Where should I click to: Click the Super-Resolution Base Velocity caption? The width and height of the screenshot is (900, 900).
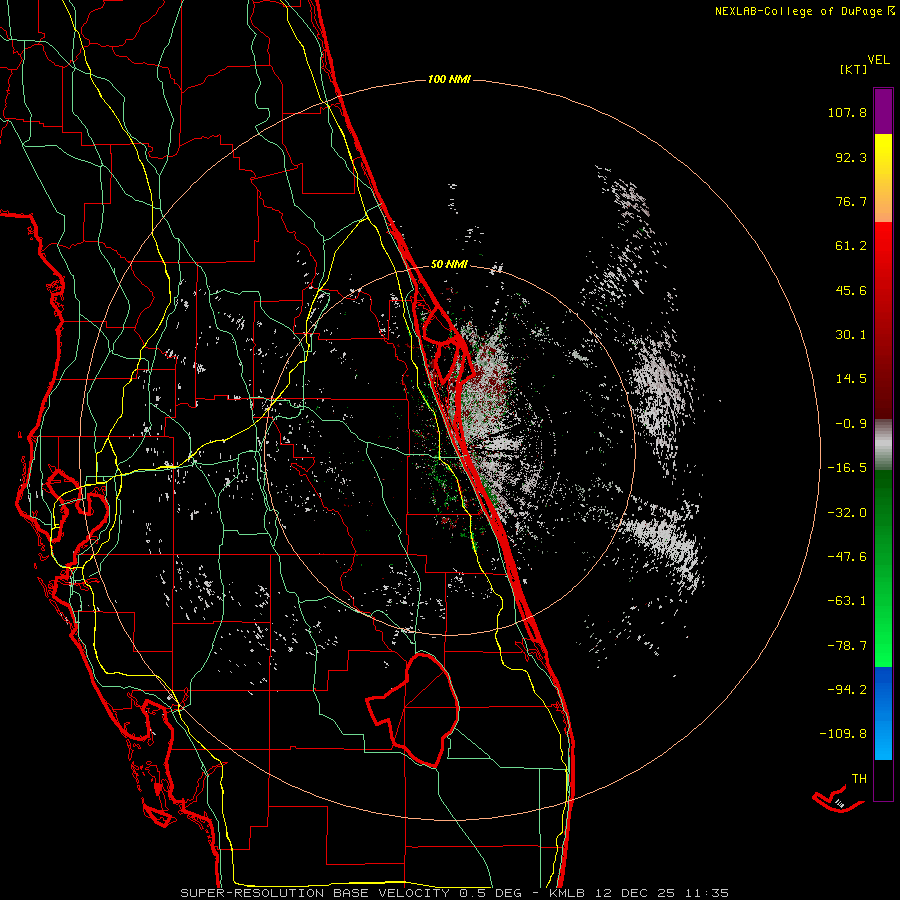455,893
